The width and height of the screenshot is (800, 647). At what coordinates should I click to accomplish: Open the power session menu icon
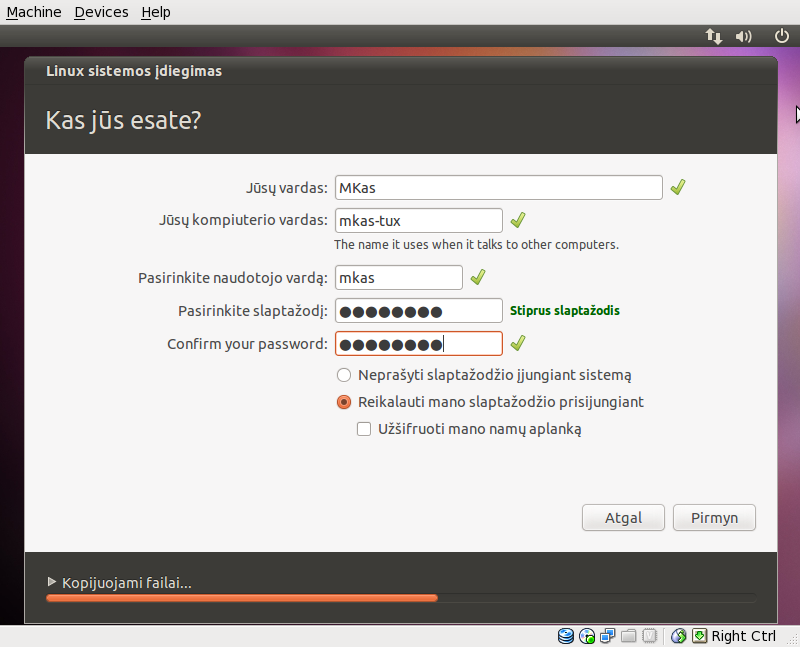(782, 36)
